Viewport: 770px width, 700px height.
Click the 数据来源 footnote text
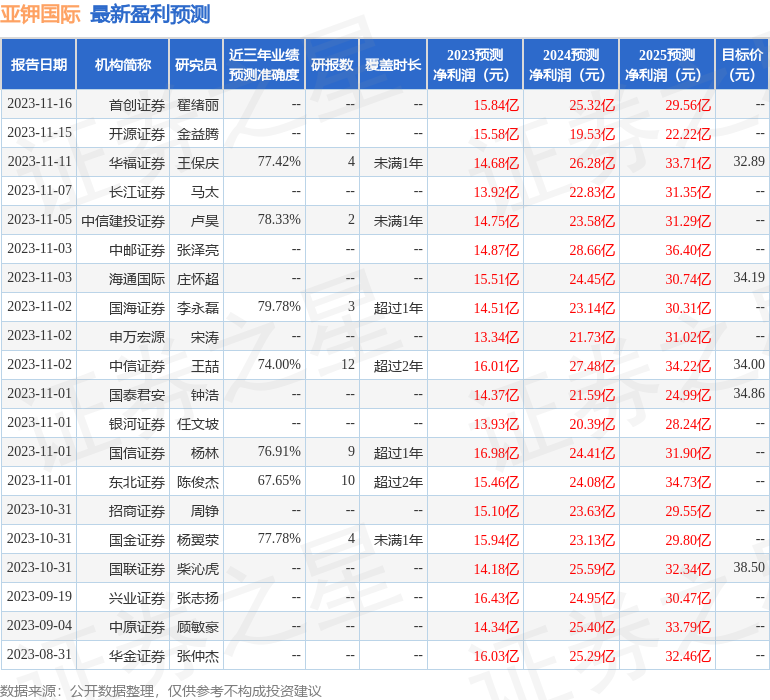click(161, 691)
